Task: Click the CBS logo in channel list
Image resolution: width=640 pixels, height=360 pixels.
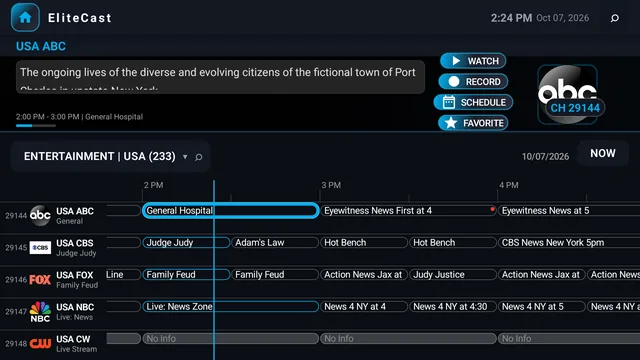Action: [x=40, y=247]
